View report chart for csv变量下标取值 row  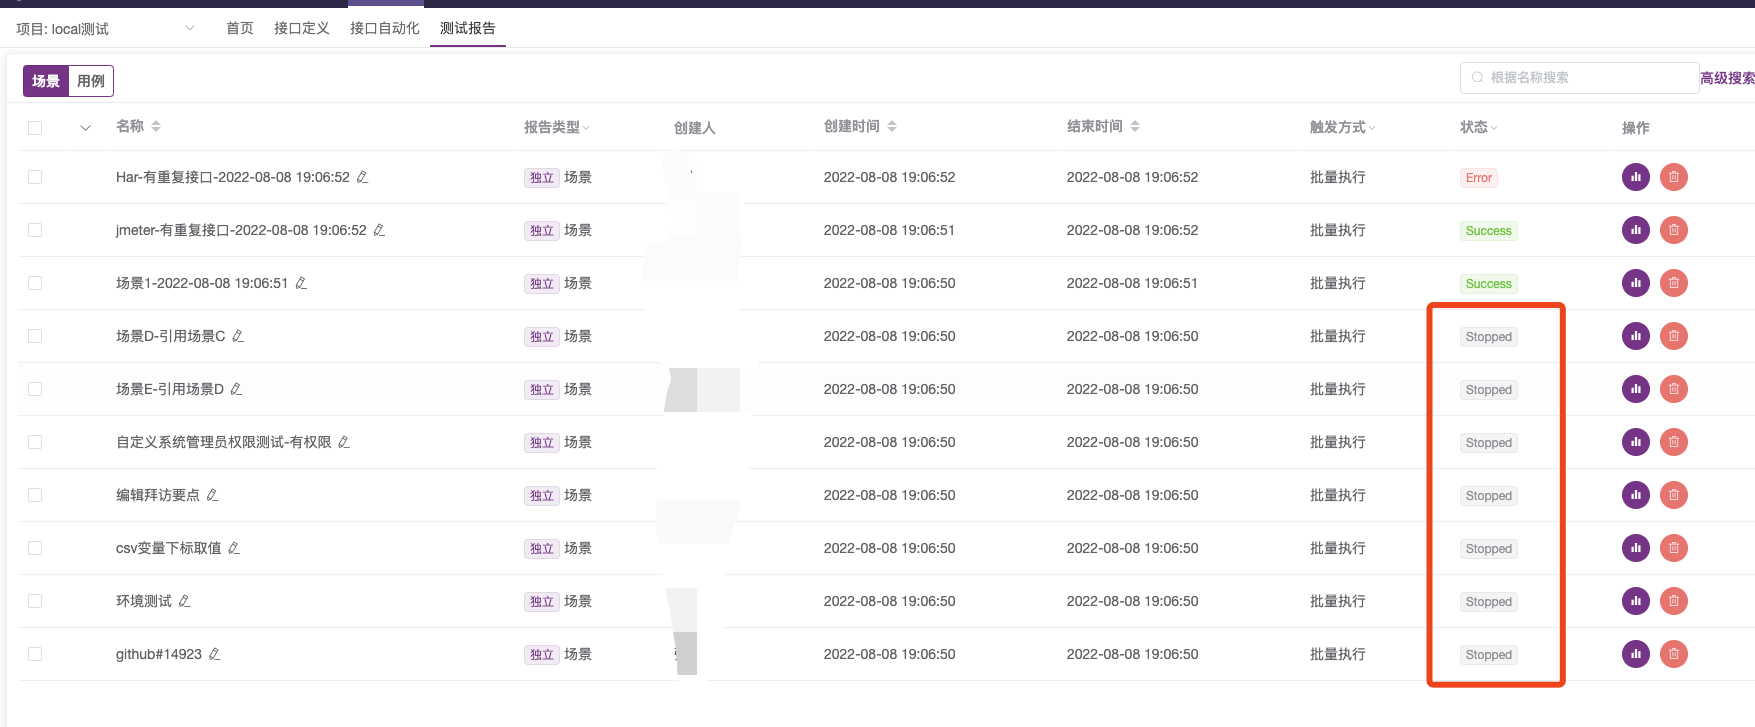tap(1635, 548)
